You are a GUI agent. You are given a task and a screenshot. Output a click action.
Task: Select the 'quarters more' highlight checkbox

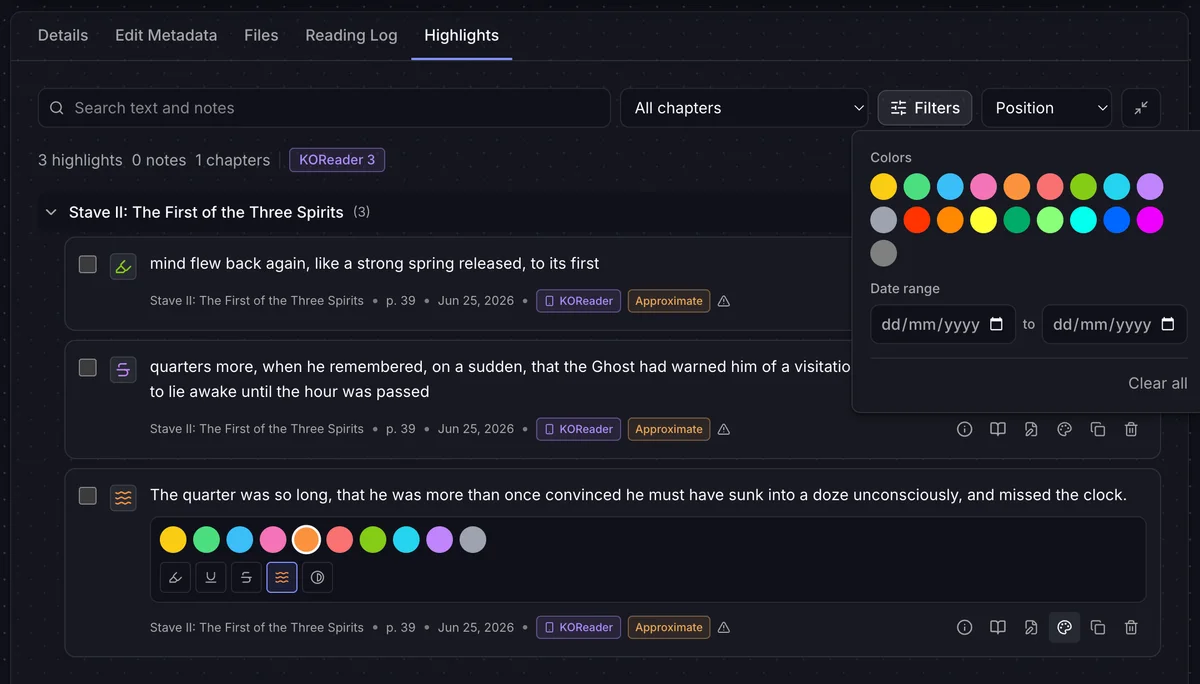88,367
